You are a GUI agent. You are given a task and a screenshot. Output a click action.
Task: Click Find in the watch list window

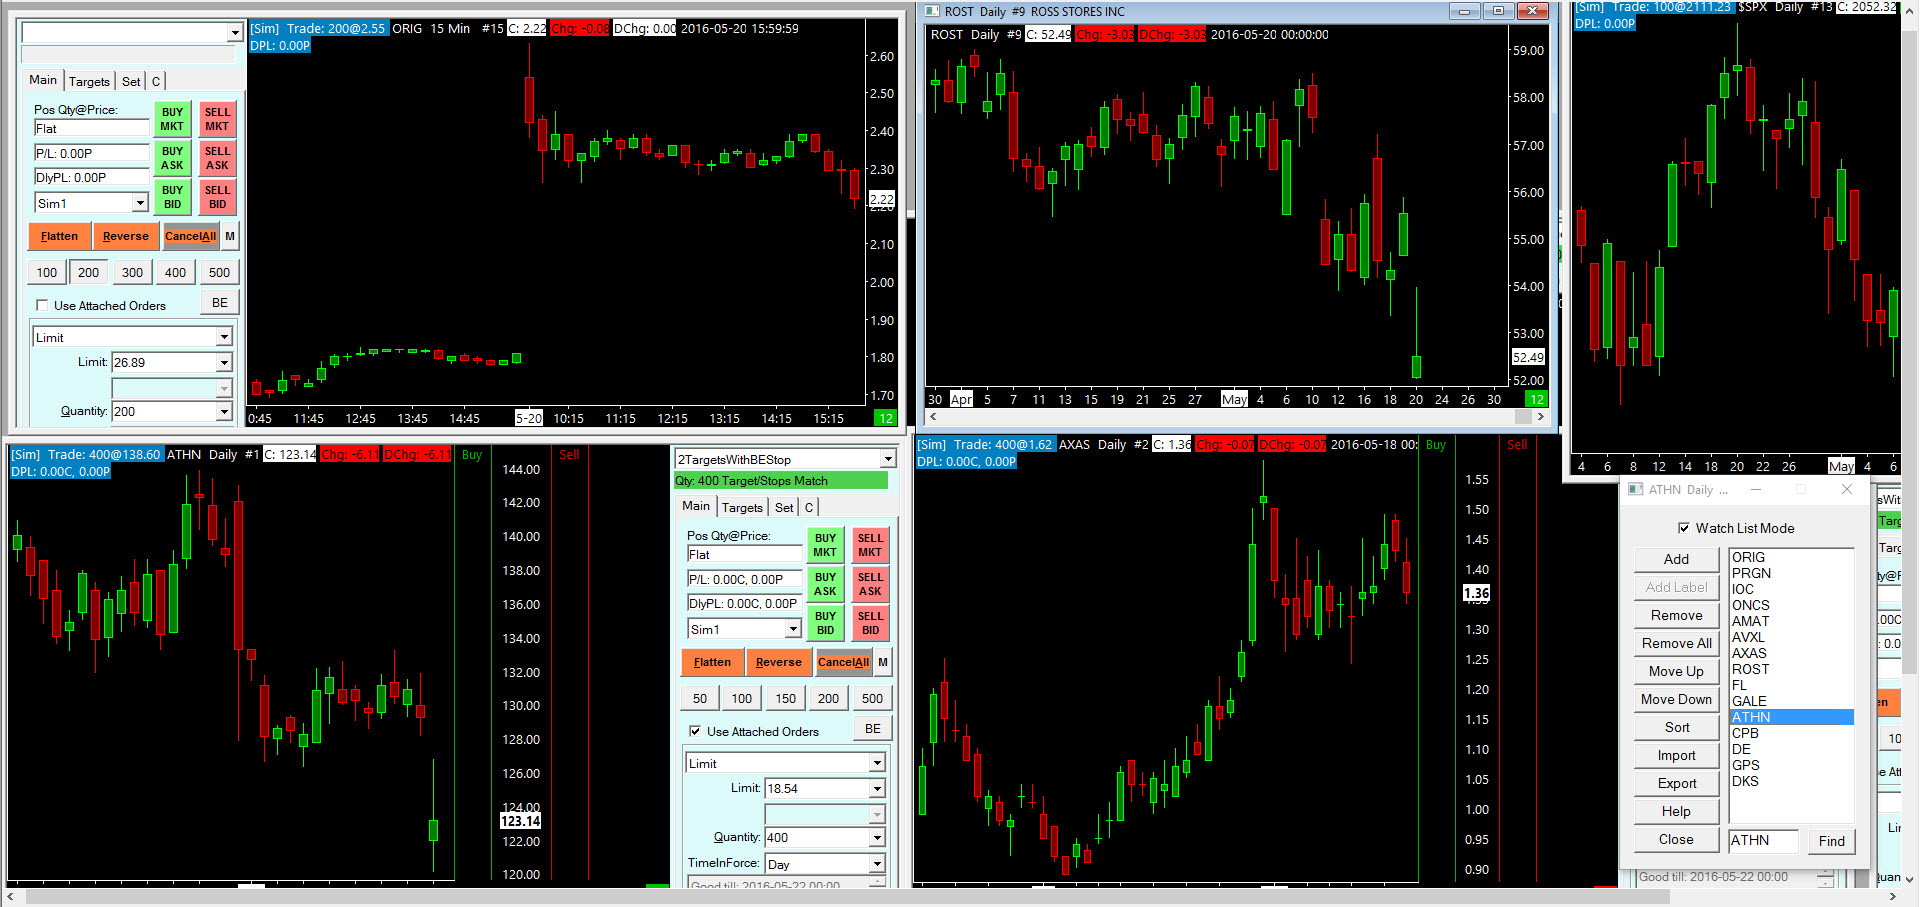(1831, 841)
